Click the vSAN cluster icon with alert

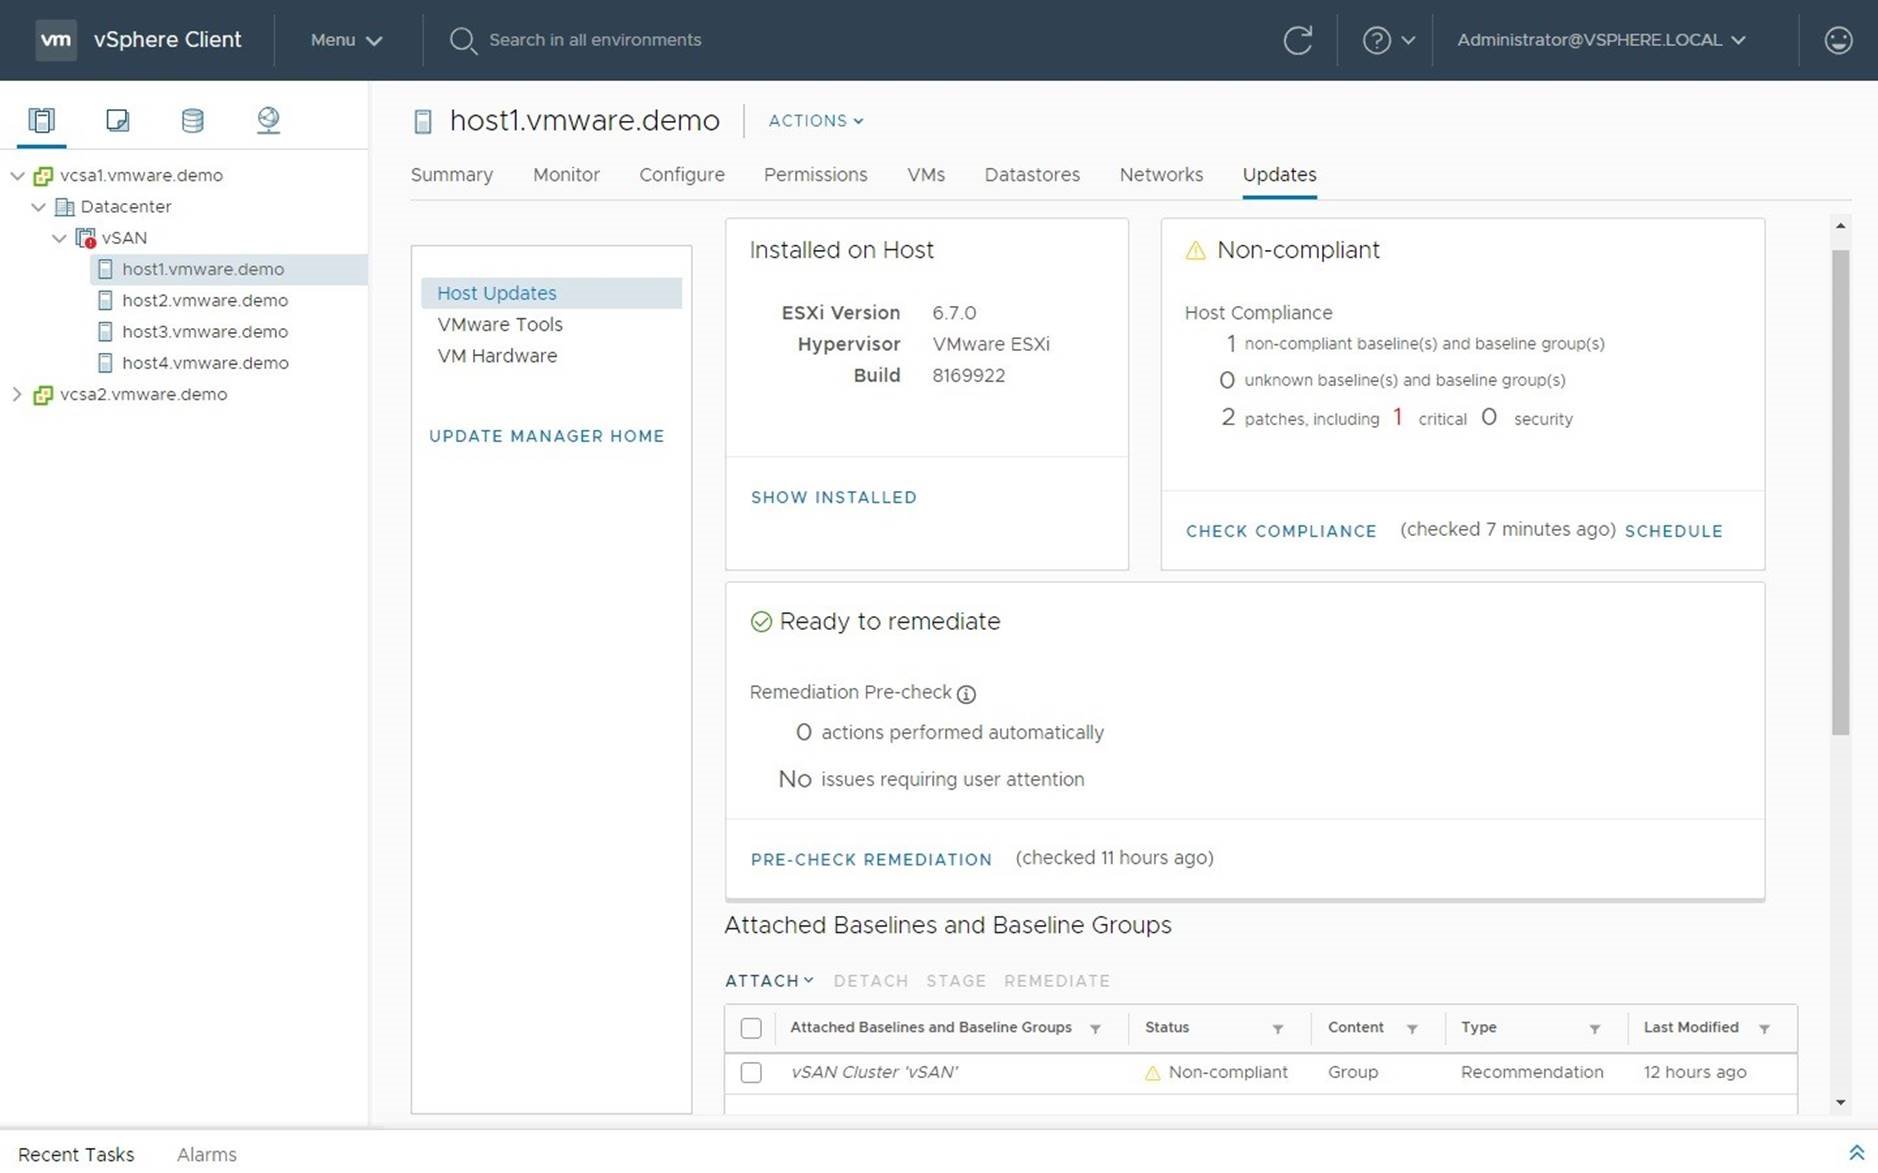tap(86, 238)
